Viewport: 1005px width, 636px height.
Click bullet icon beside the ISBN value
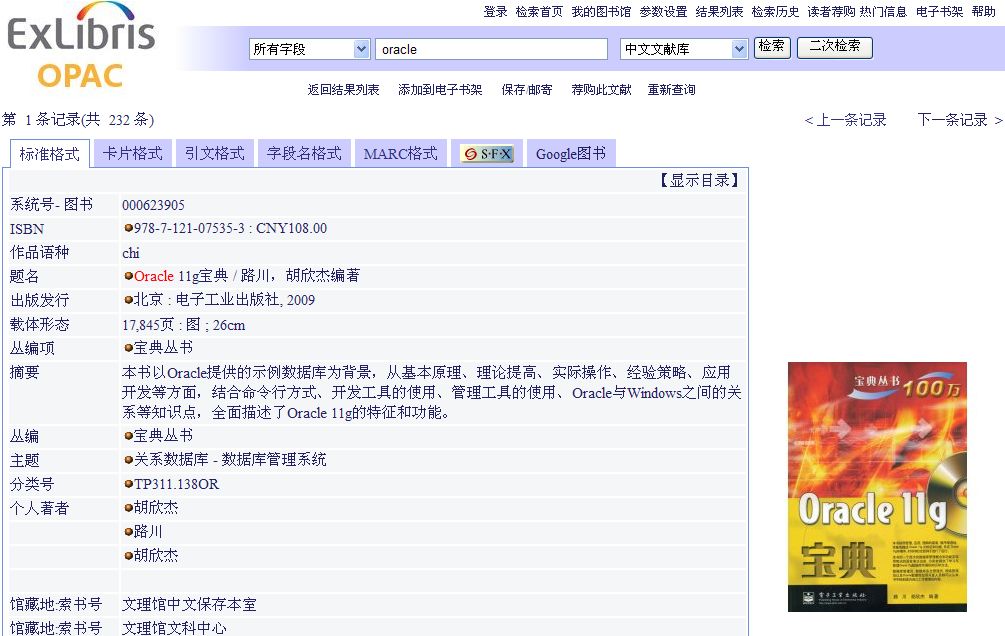tap(128, 228)
